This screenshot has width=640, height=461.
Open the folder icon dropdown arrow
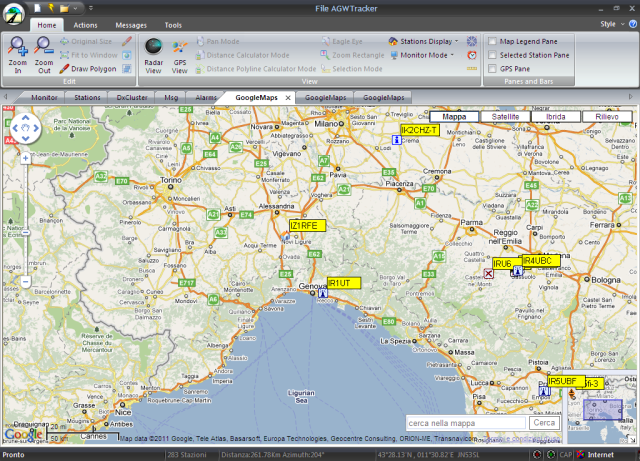pyautogui.click(x=75, y=8)
